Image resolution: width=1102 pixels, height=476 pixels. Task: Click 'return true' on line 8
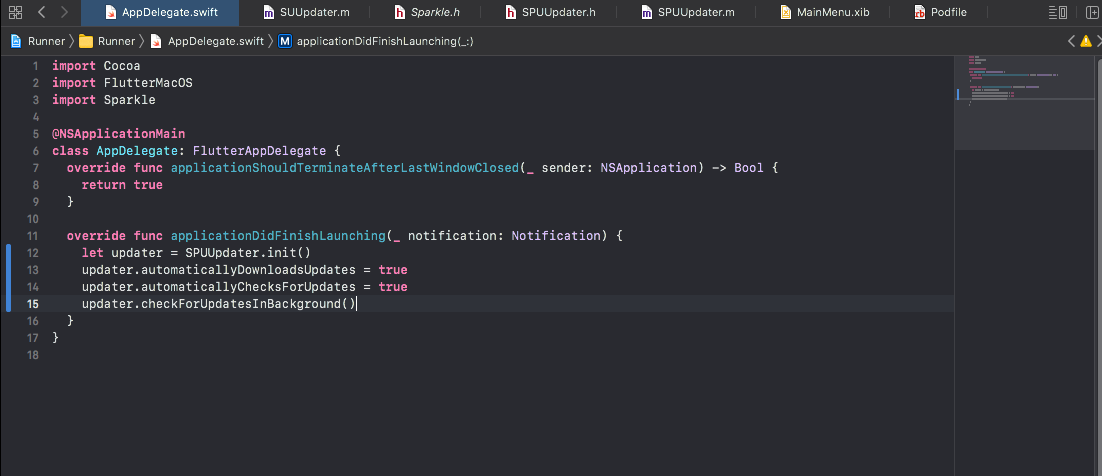(x=122, y=185)
